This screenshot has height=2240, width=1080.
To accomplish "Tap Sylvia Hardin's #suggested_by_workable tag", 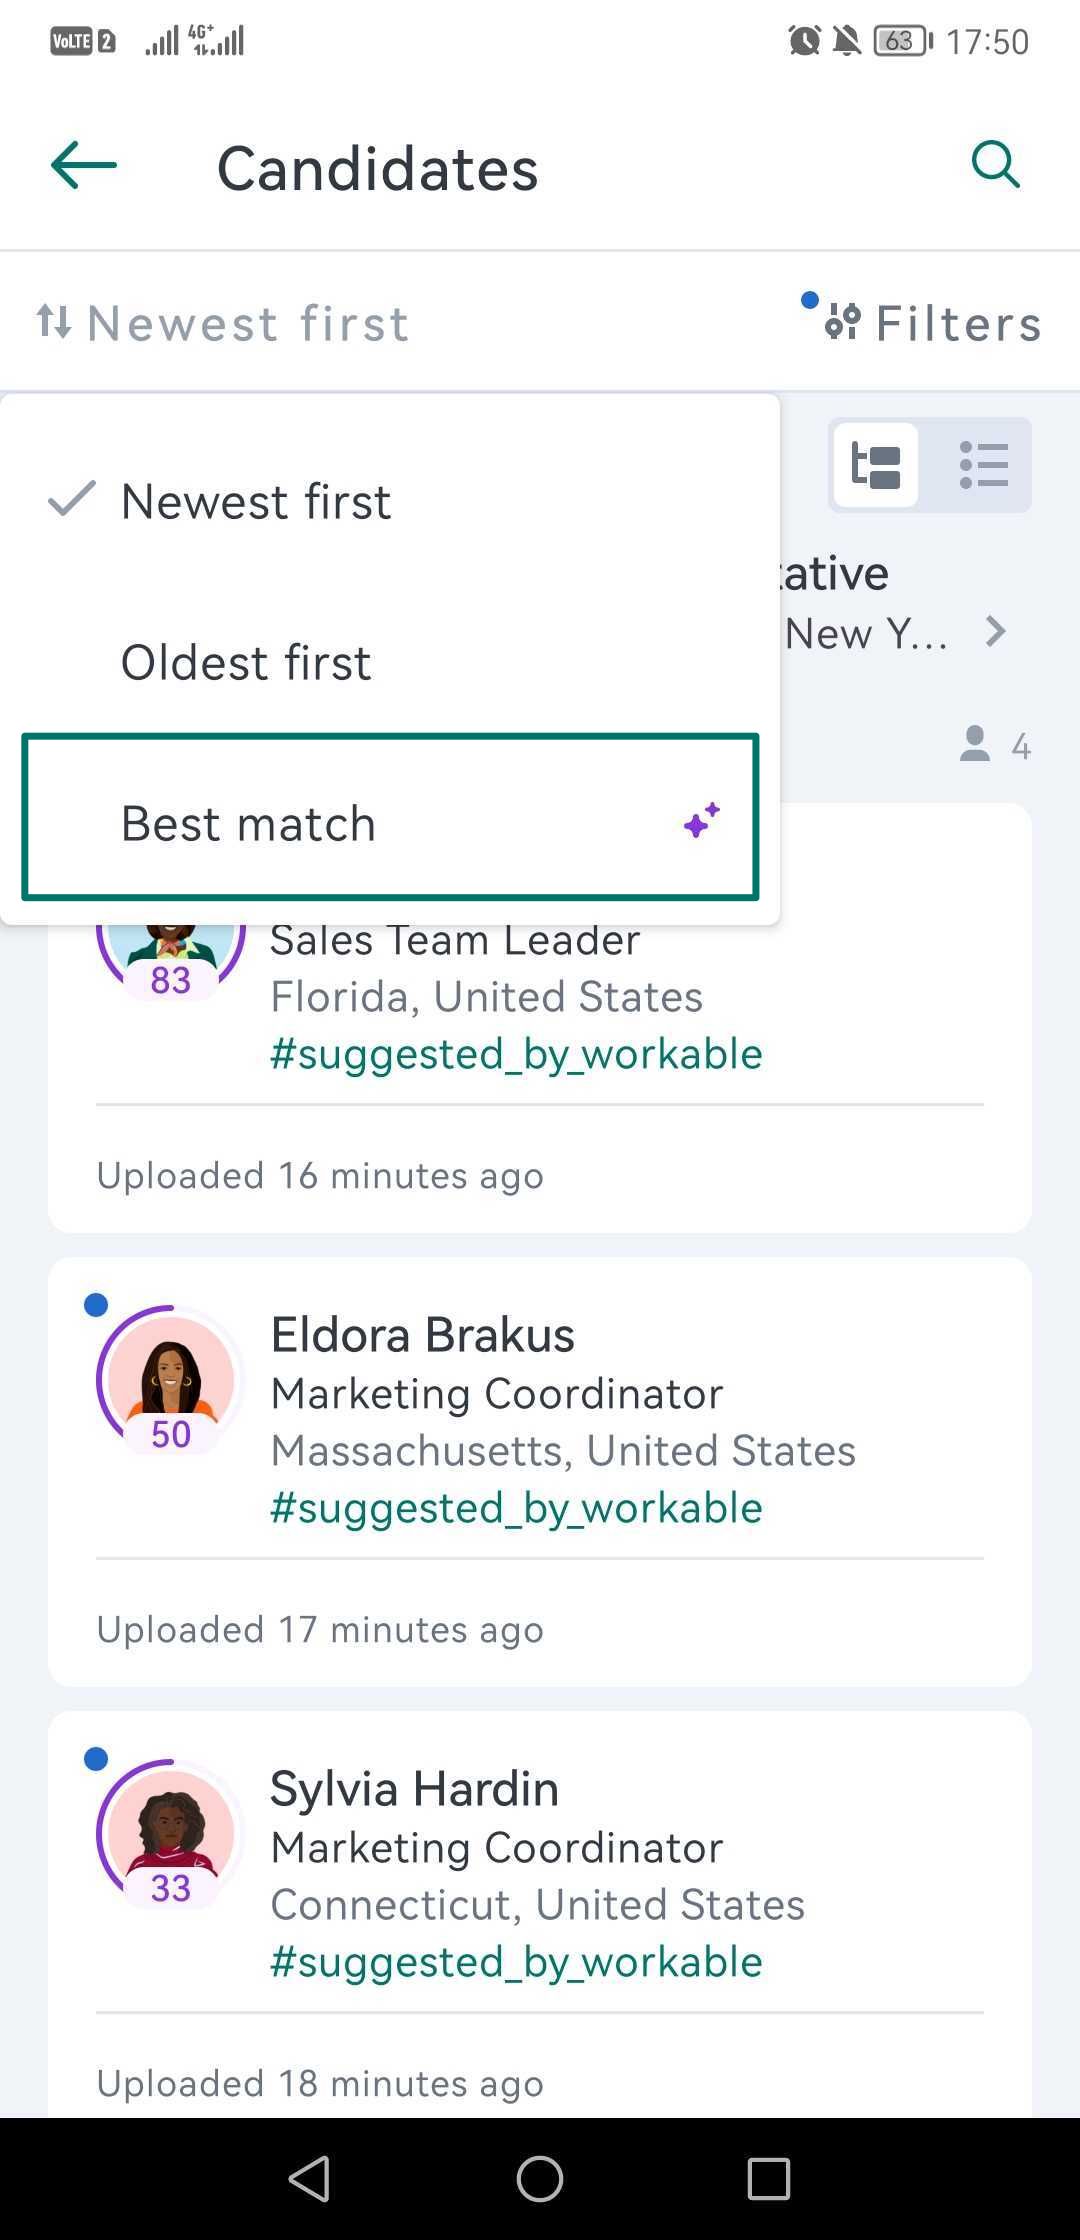I will (516, 1962).
